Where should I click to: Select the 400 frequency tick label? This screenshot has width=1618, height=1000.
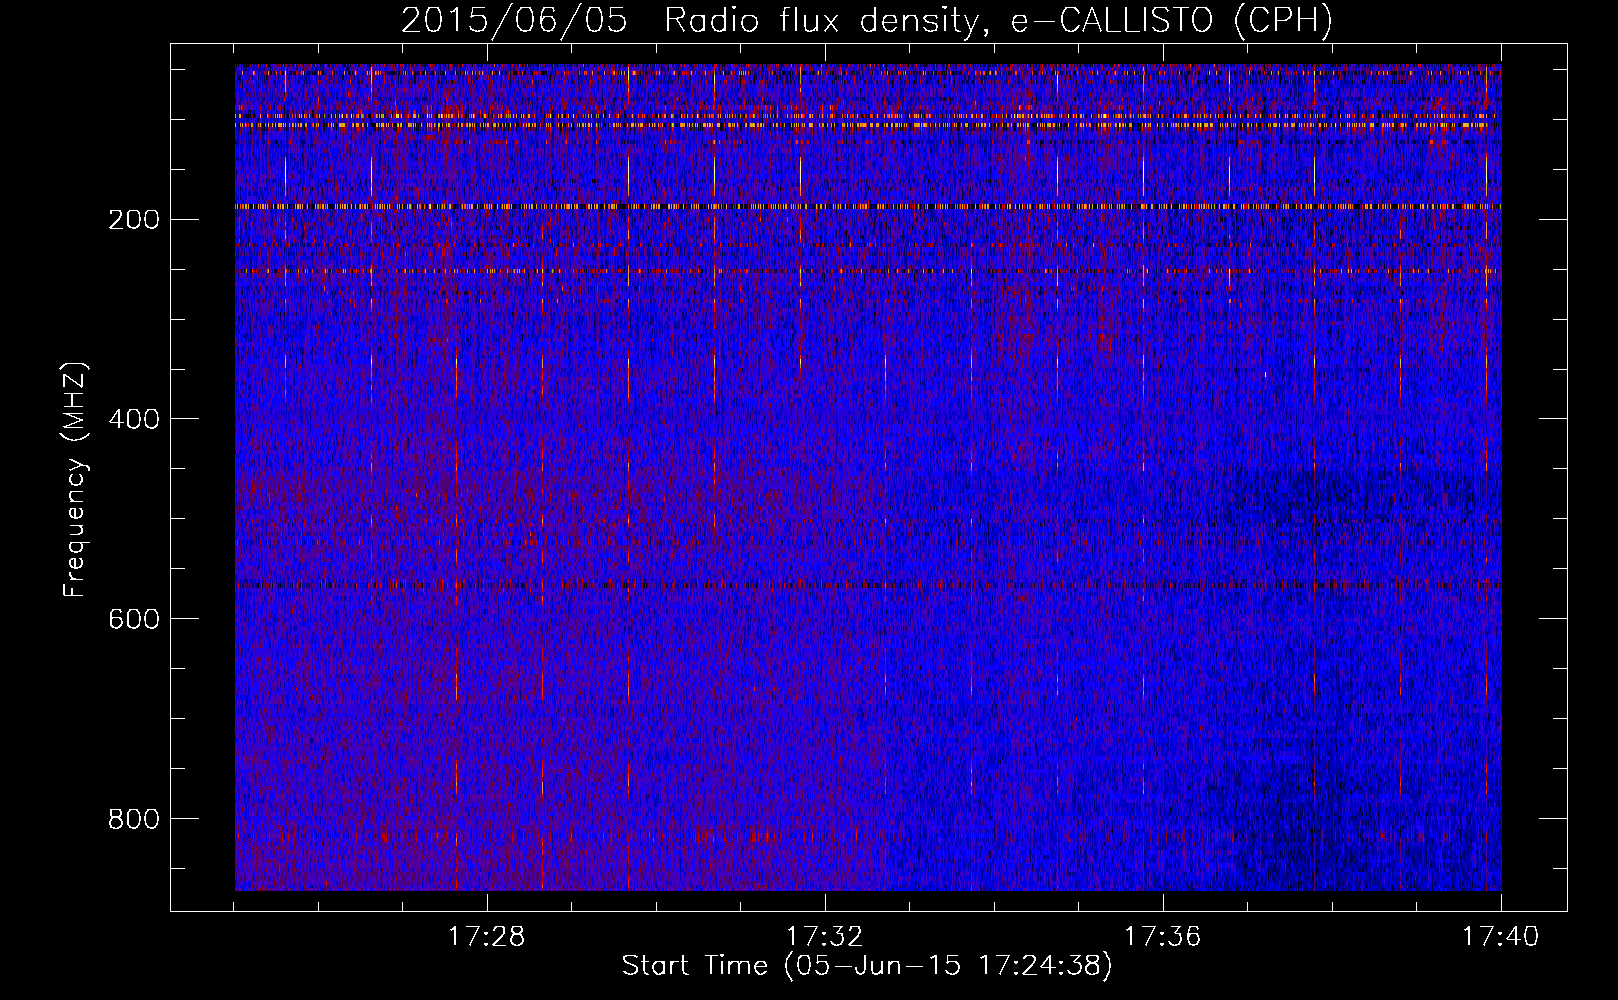pyautogui.click(x=133, y=419)
